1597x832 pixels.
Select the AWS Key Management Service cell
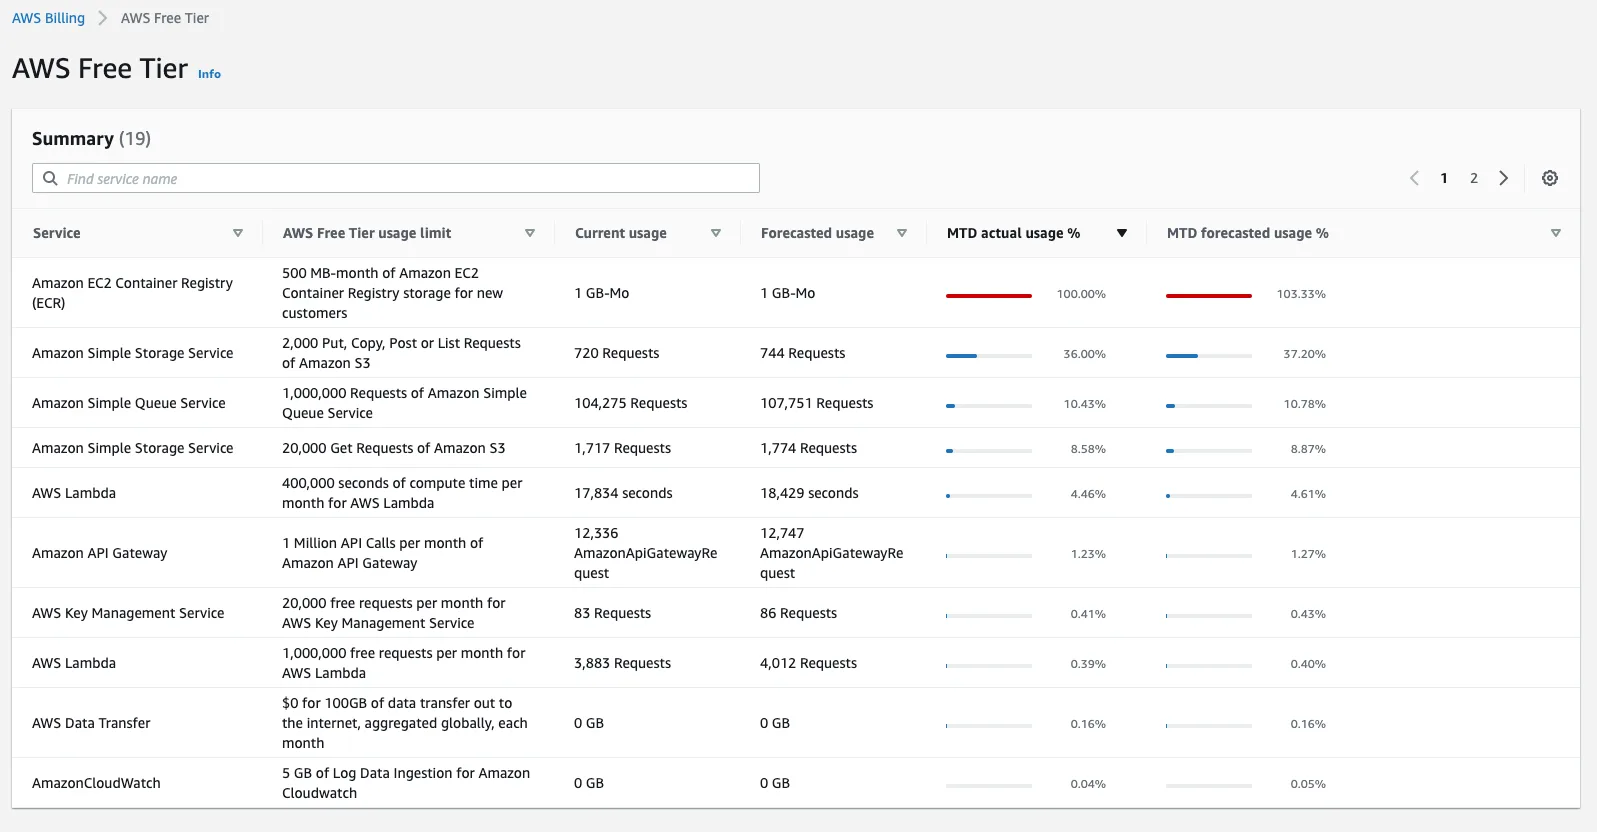tap(128, 613)
